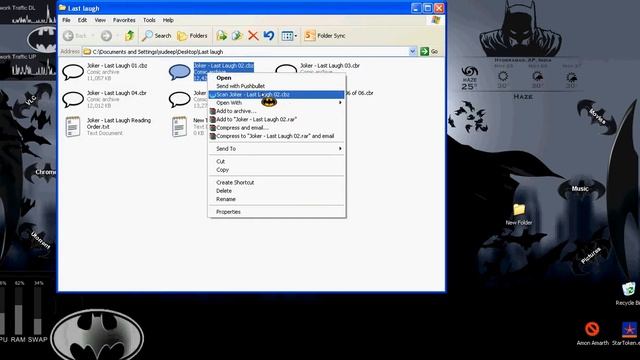Viewport: 640px width, 360px height.
Task: Open the Favorites menu
Action: 124,20
